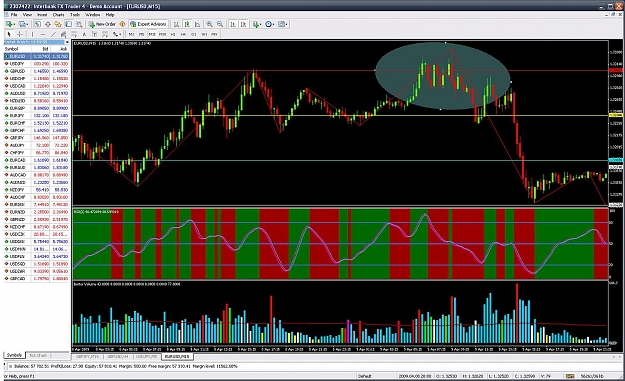
Task: Switch to M5 timeframe
Action: coord(141,34)
